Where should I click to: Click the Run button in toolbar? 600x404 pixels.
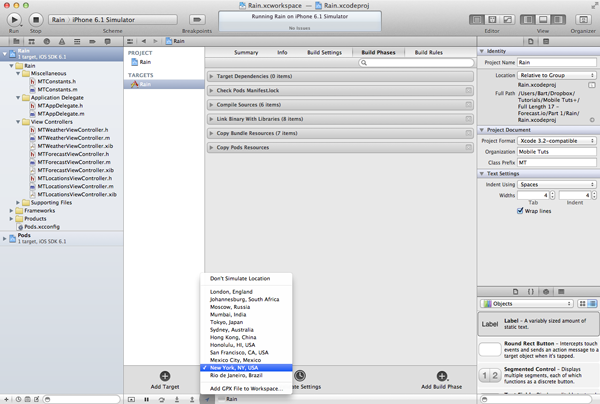pos(14,20)
